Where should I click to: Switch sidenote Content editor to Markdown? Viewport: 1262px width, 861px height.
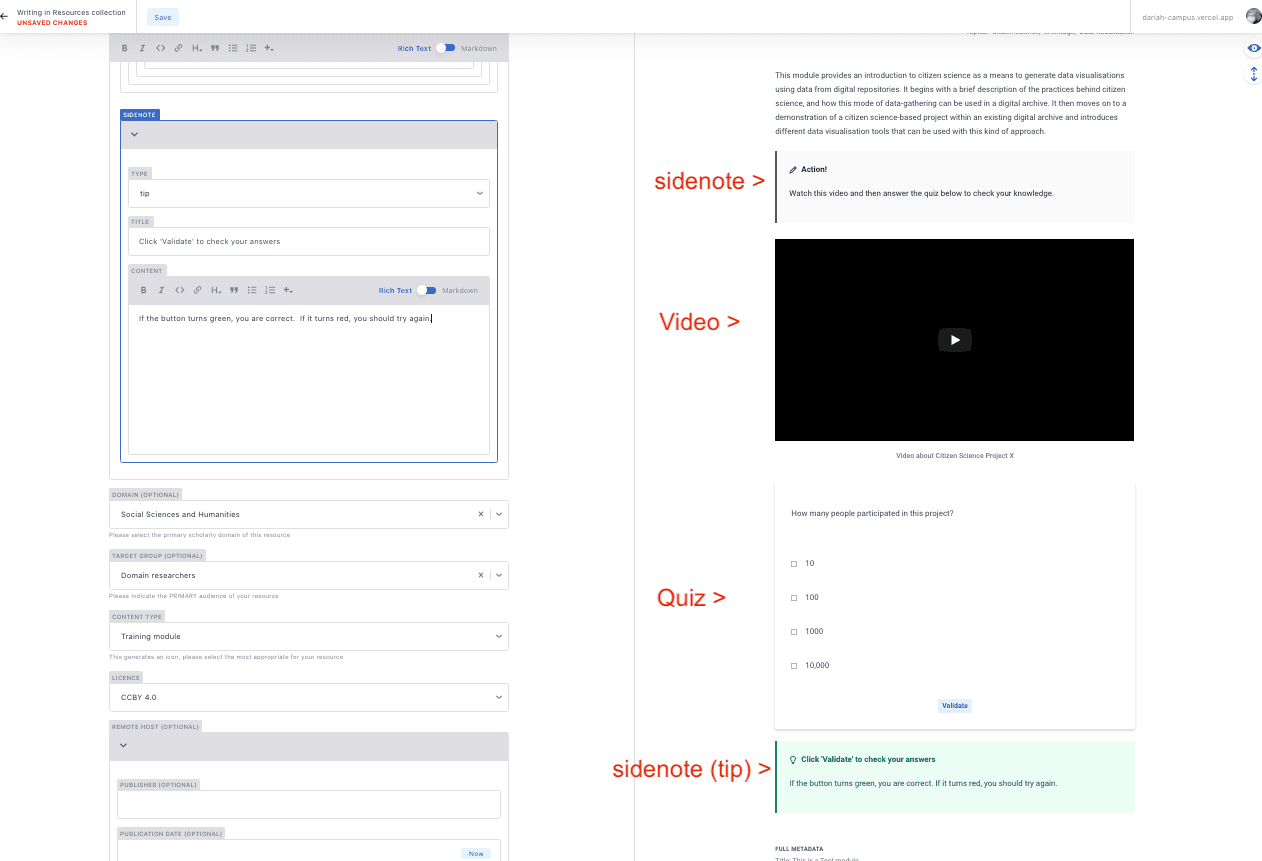point(426,291)
